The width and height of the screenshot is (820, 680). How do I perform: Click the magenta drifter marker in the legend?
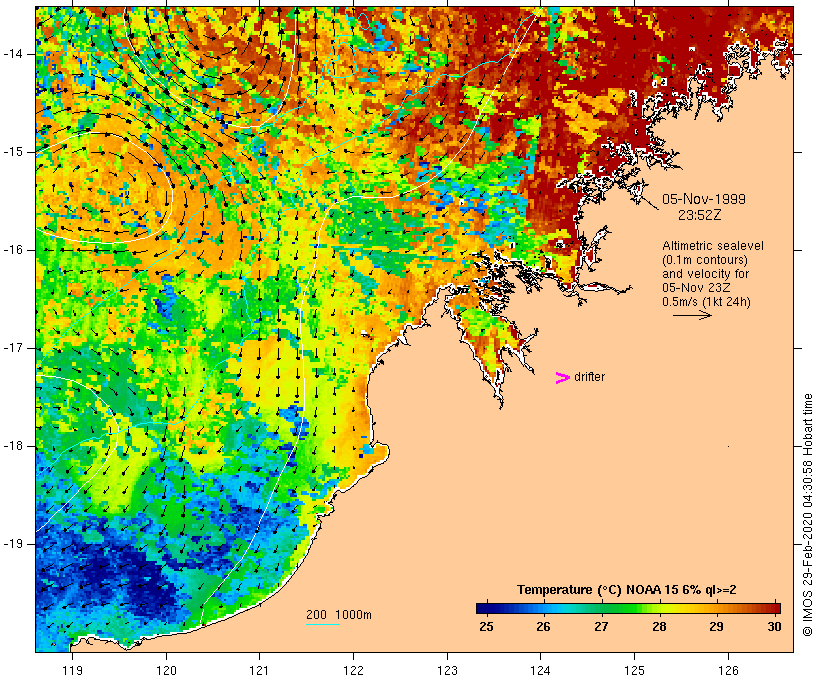click(x=563, y=378)
